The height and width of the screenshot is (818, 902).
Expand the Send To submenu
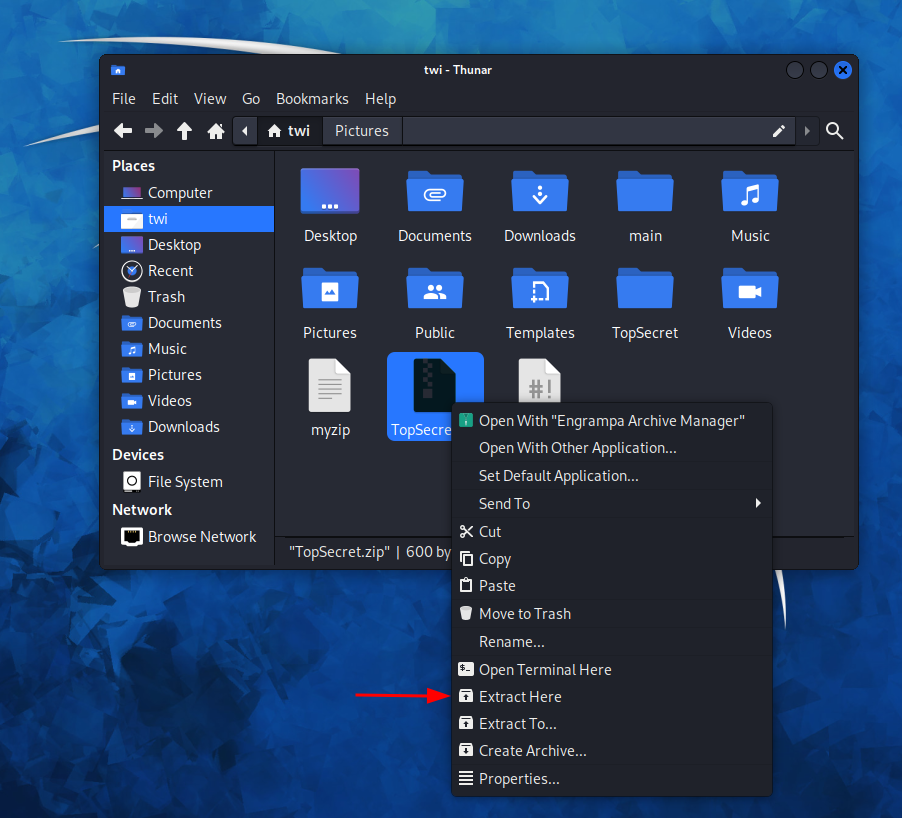pos(611,504)
